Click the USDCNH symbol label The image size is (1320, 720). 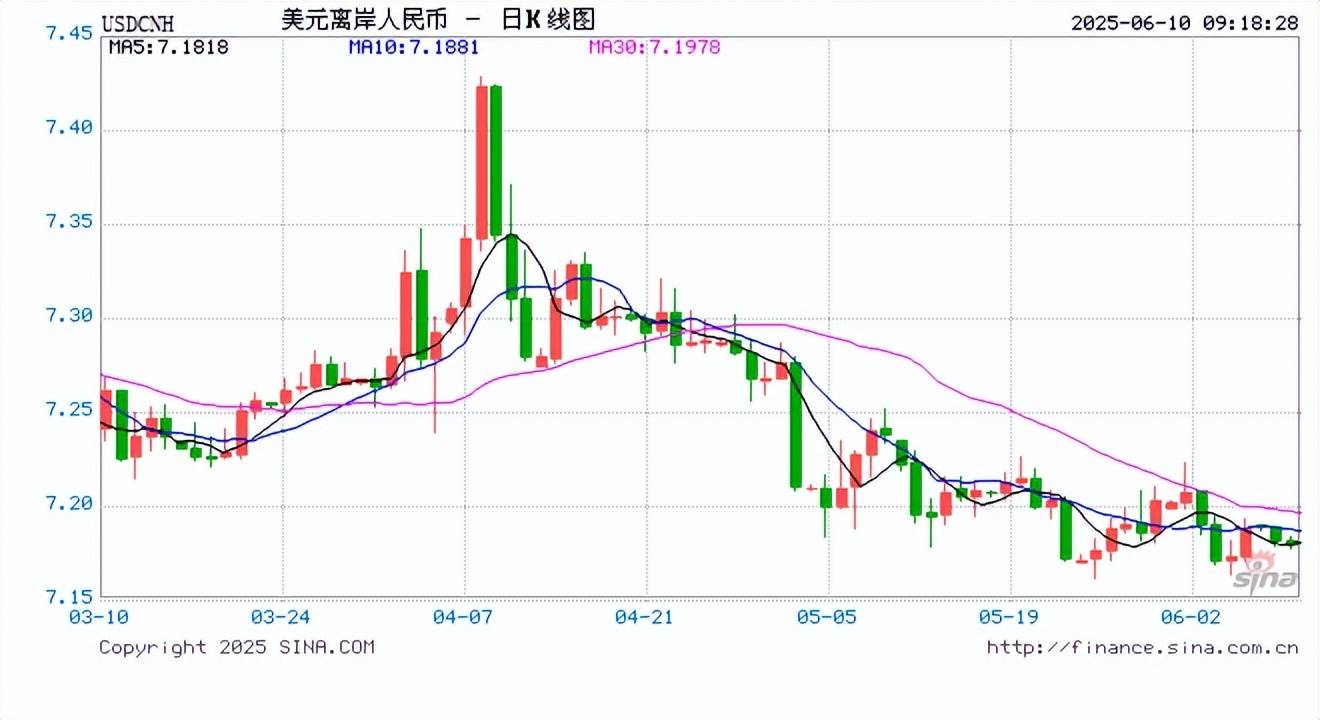(x=138, y=22)
